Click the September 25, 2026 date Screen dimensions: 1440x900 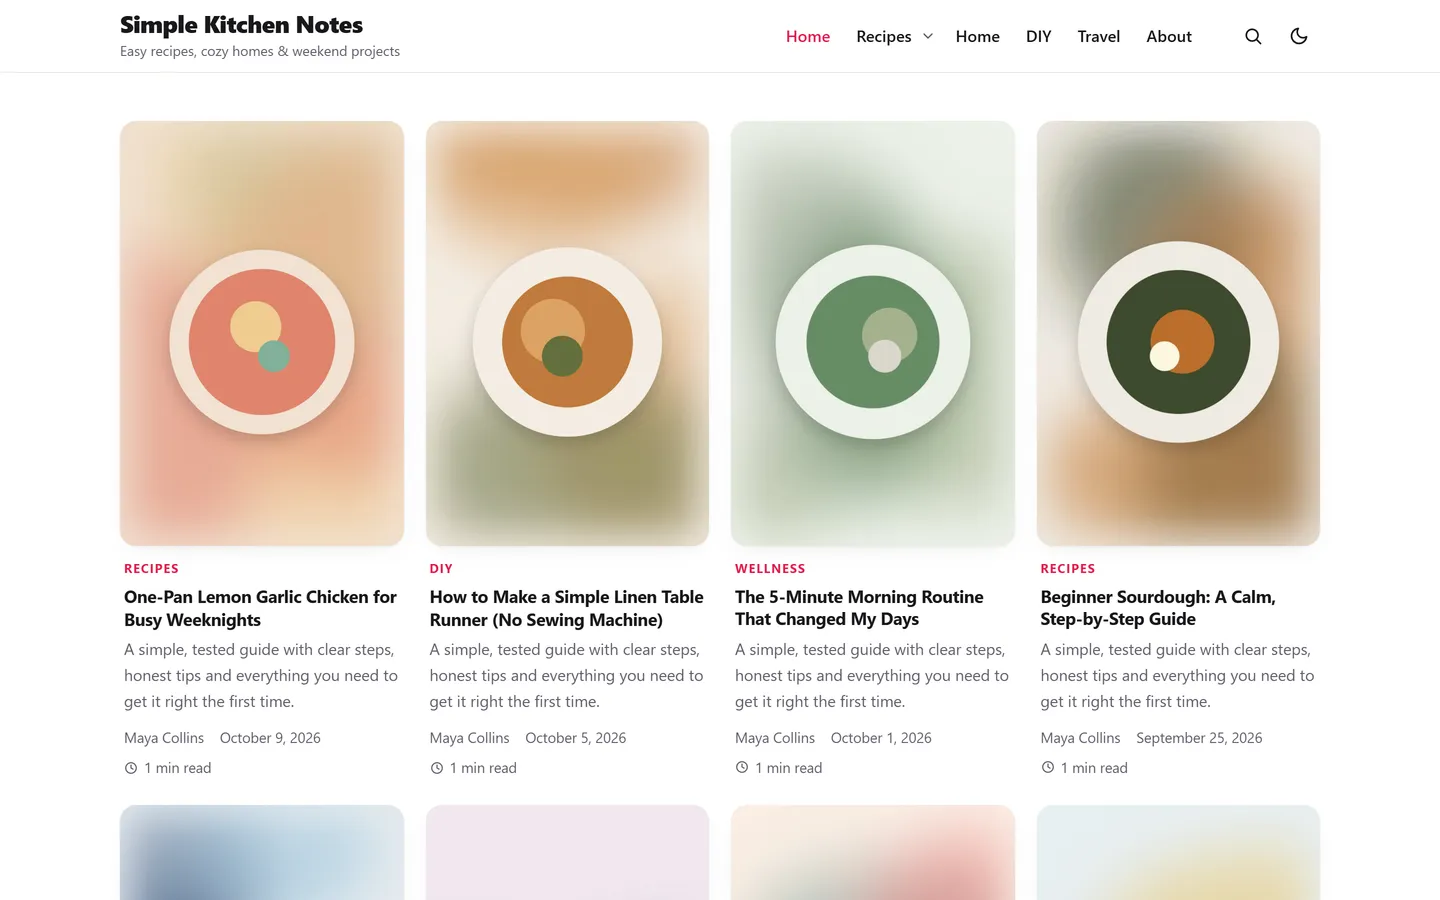(x=1199, y=738)
